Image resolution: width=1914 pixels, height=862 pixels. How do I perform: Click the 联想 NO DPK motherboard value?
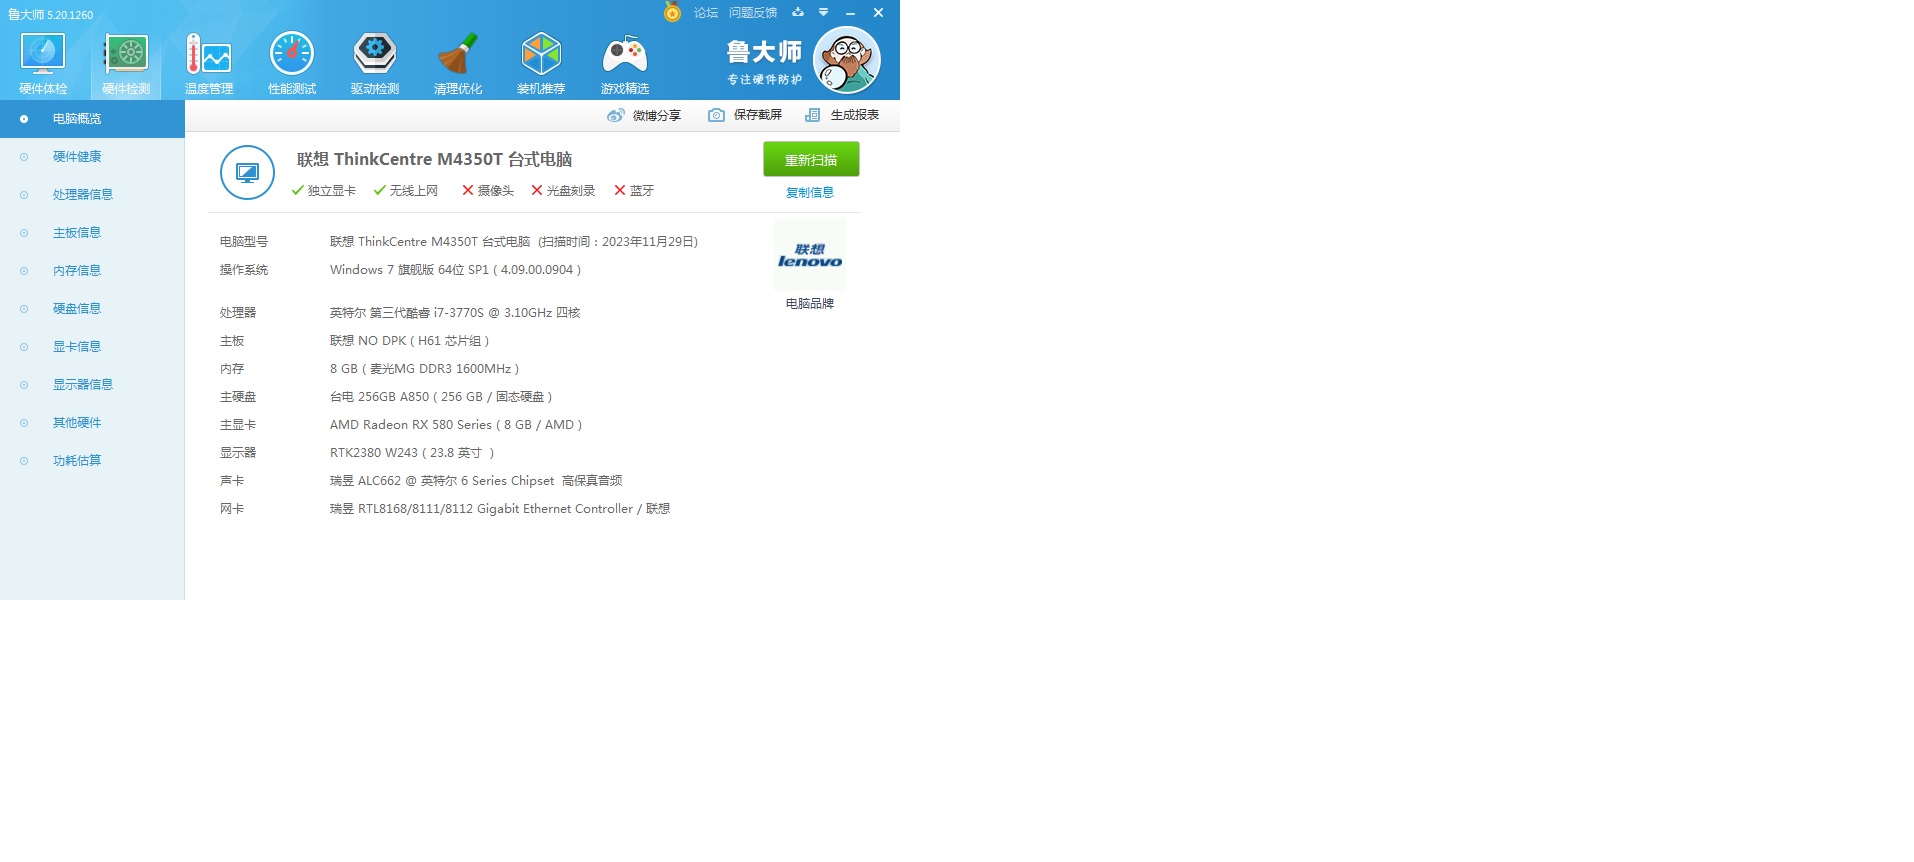point(410,341)
